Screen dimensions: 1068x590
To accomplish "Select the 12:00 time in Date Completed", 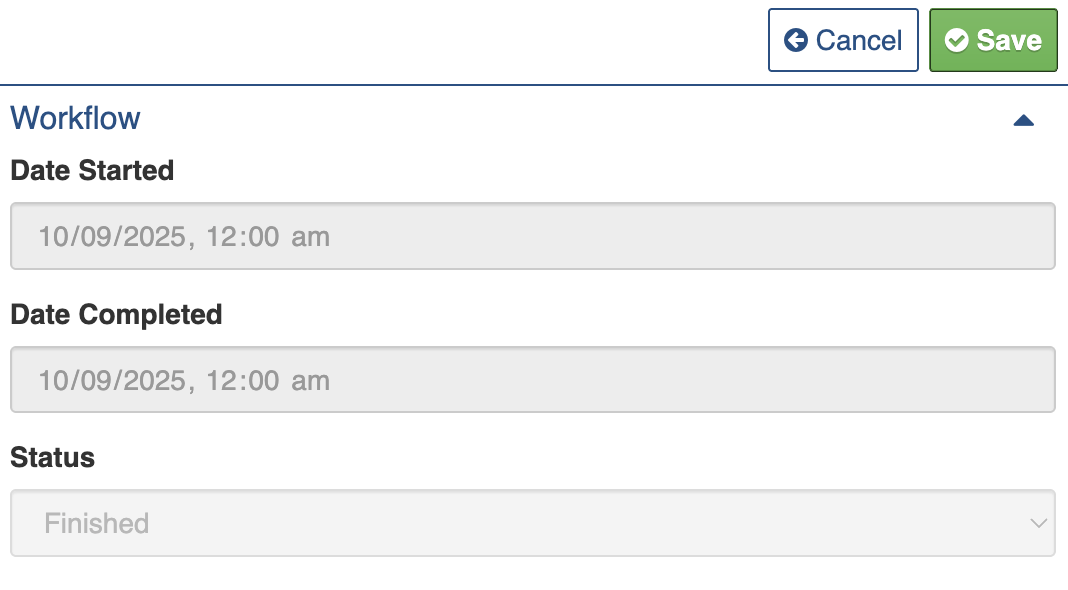I will (245, 381).
